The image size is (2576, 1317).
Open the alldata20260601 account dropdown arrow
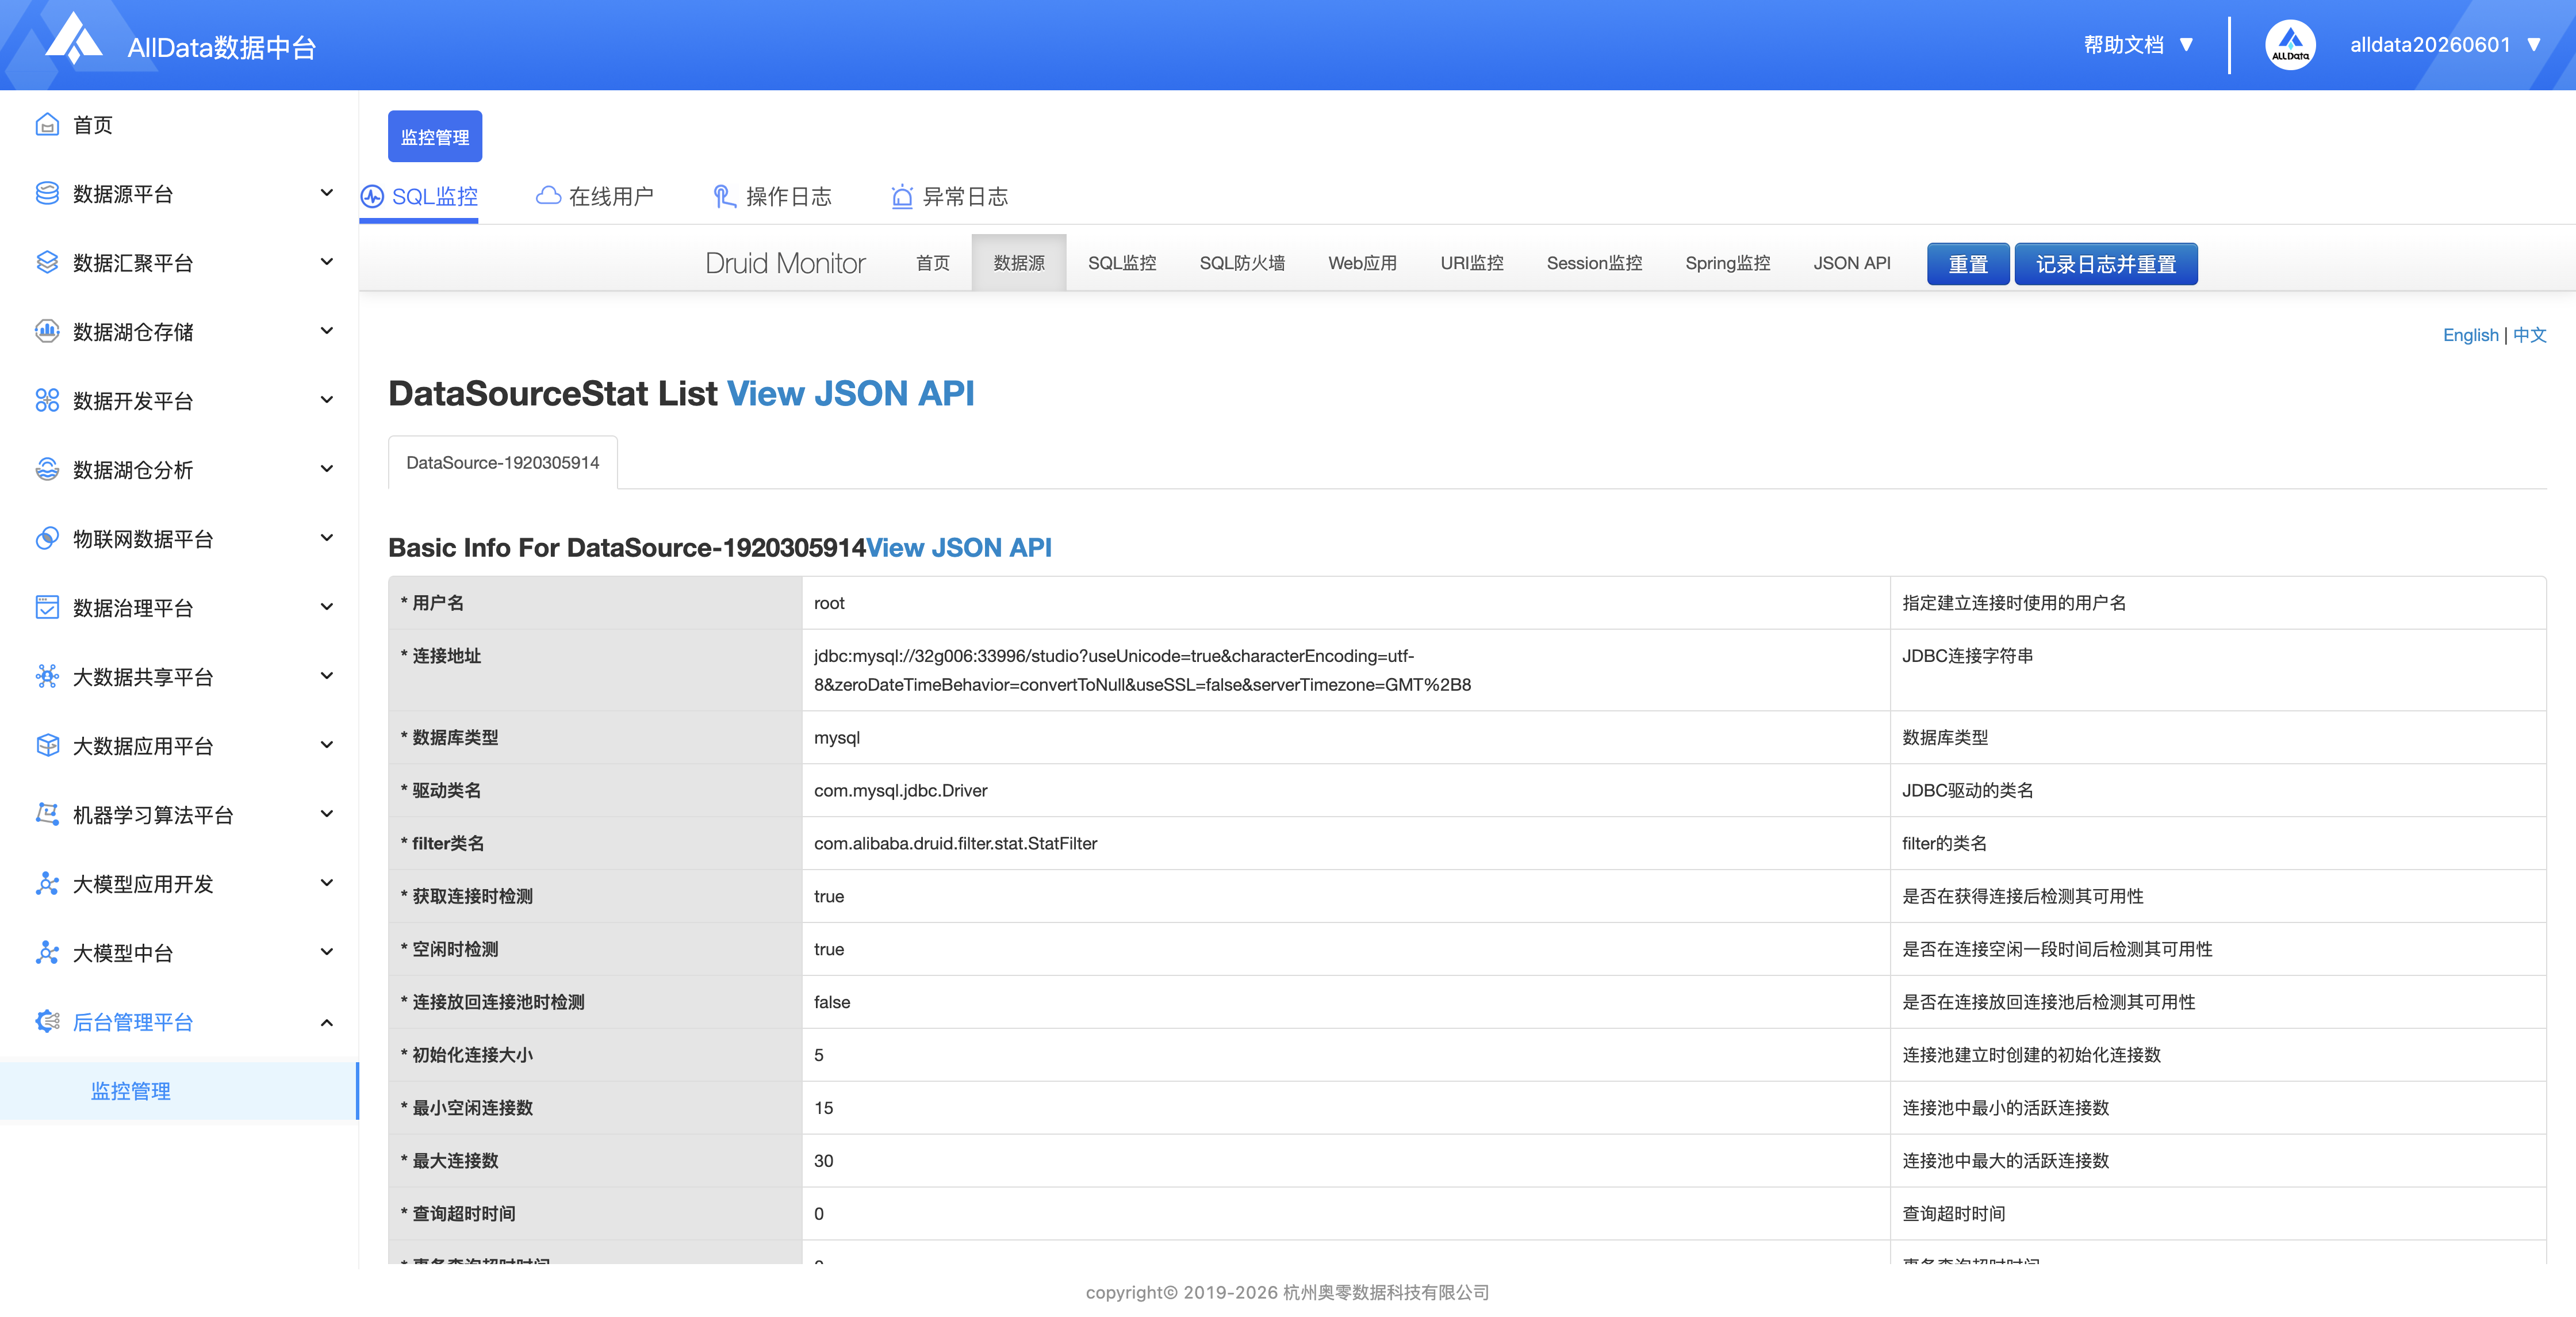[2534, 45]
